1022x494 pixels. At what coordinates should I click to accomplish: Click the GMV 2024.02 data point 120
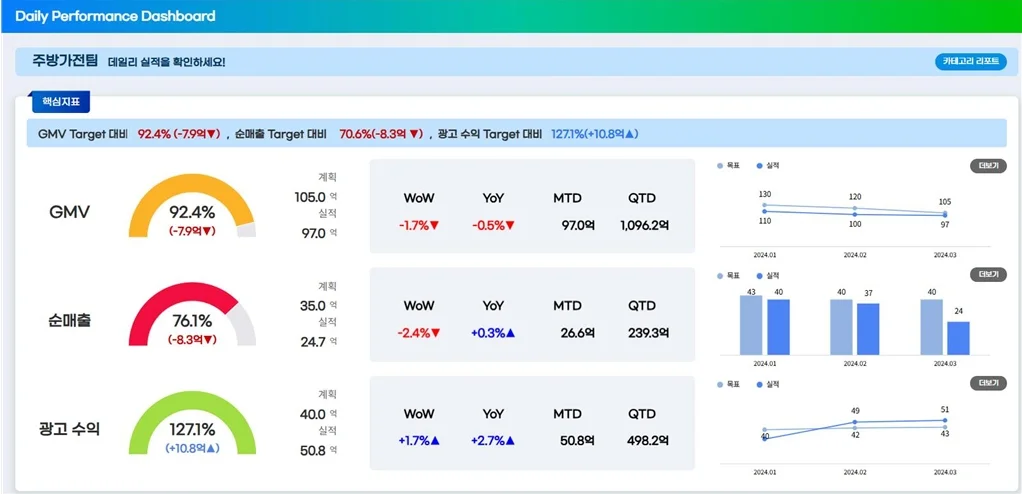pos(855,207)
